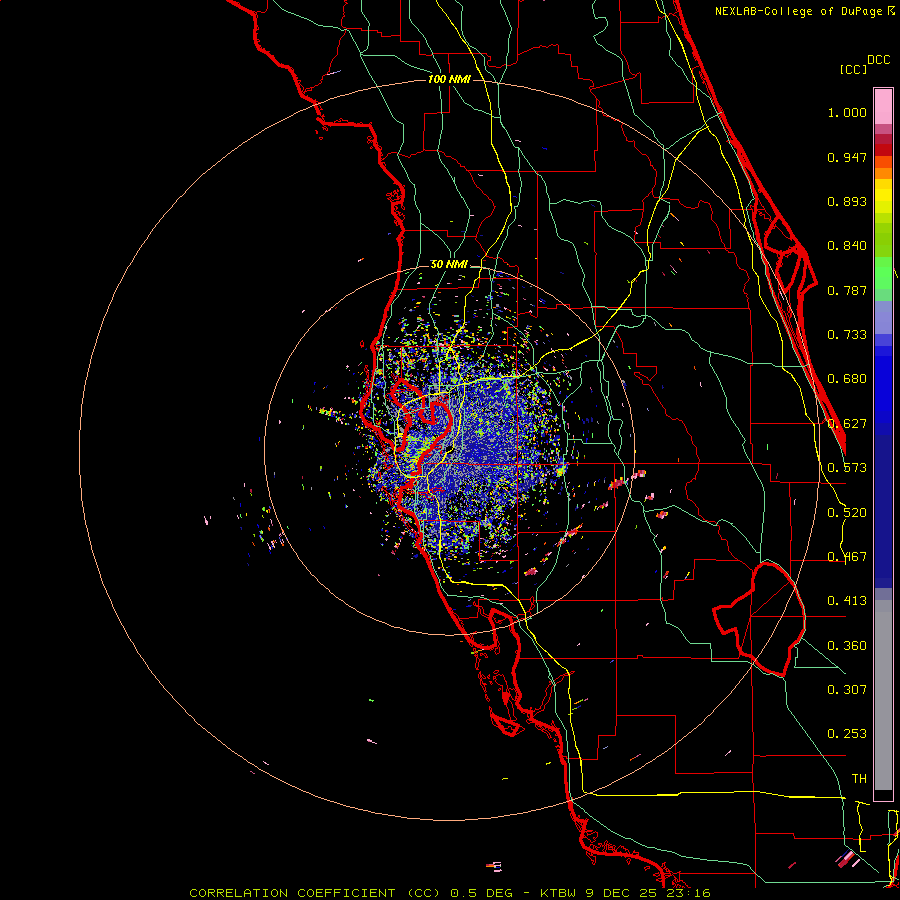900x900 pixels.
Task: Click the 50 NMI range ring label
Action: pyautogui.click(x=449, y=265)
